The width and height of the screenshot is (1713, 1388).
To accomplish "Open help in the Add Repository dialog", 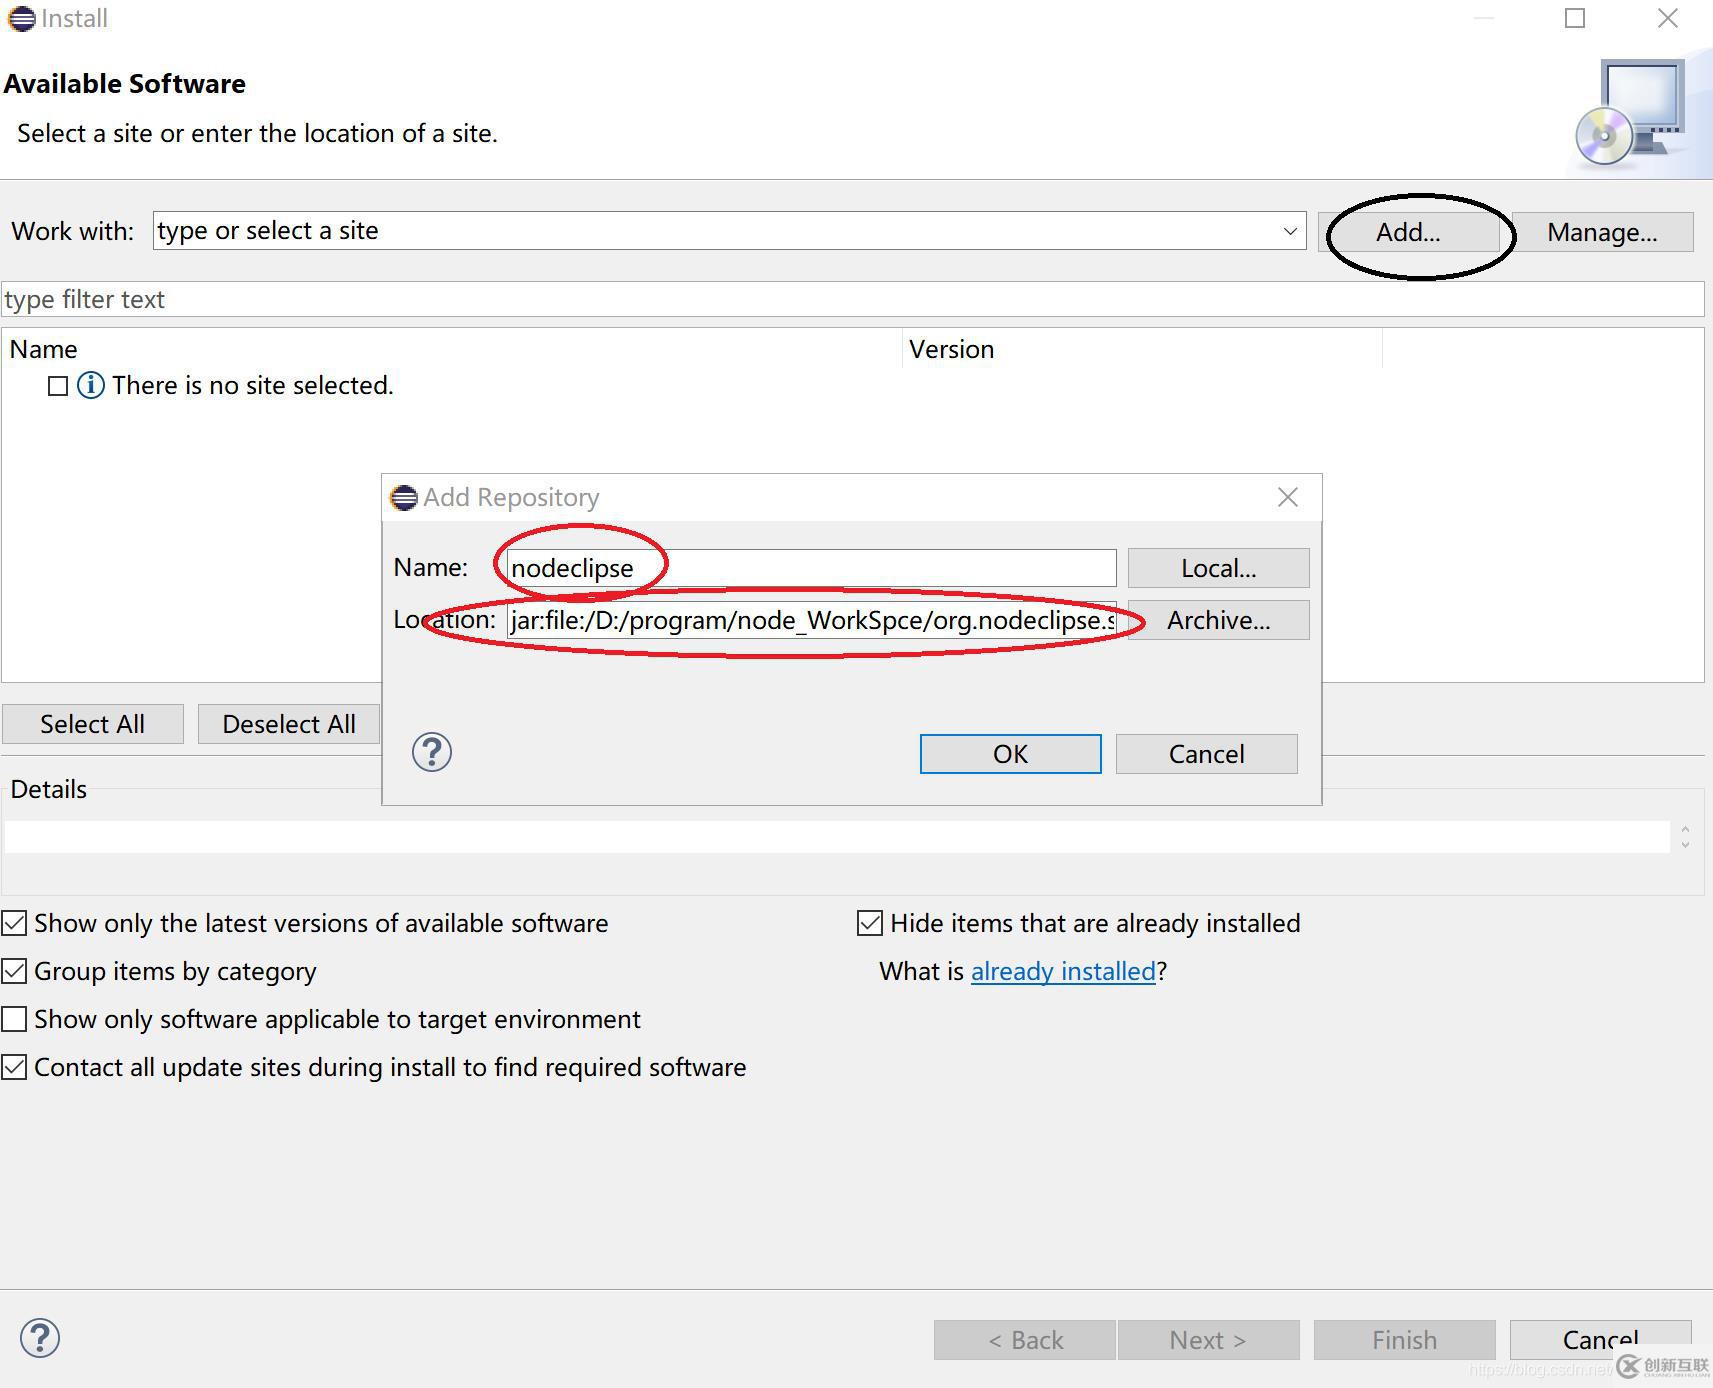I will click(432, 752).
